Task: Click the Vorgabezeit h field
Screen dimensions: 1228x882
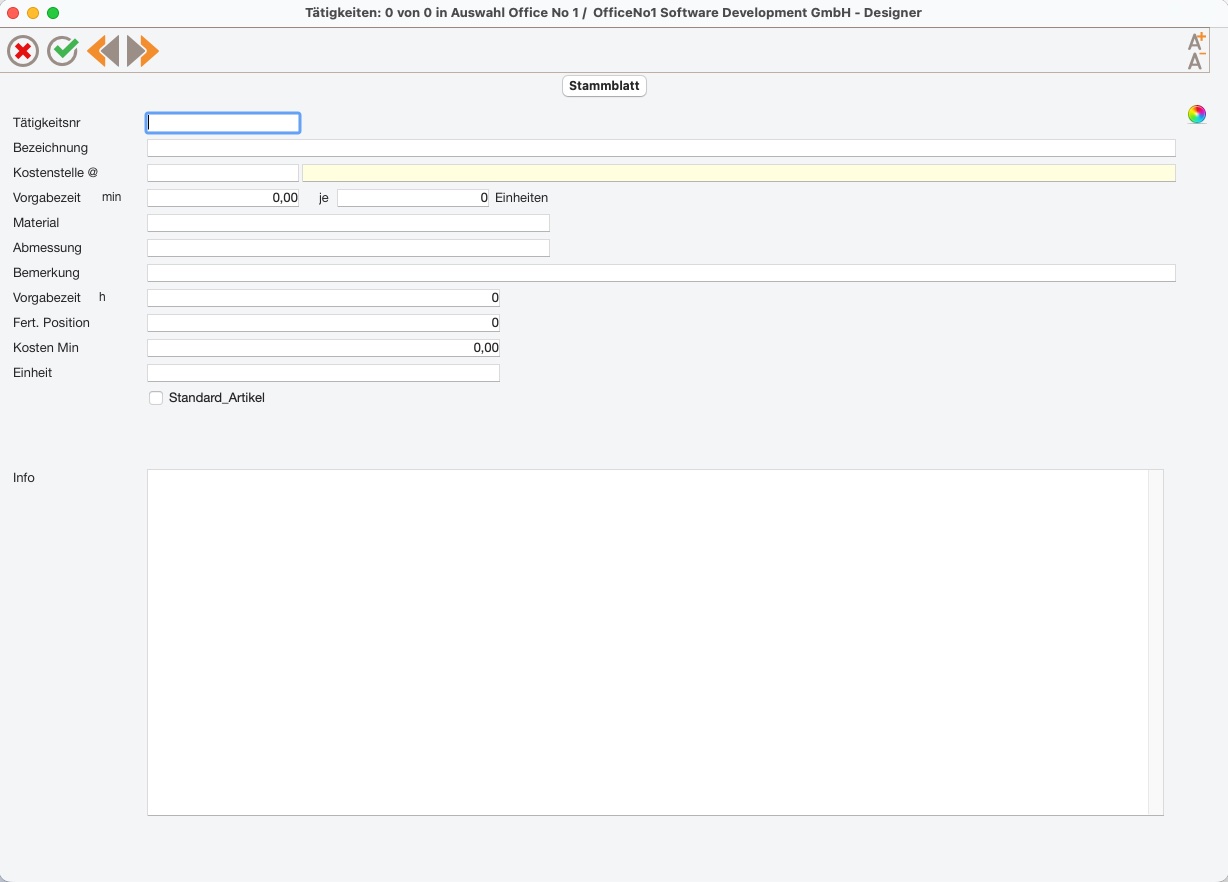Action: (323, 298)
